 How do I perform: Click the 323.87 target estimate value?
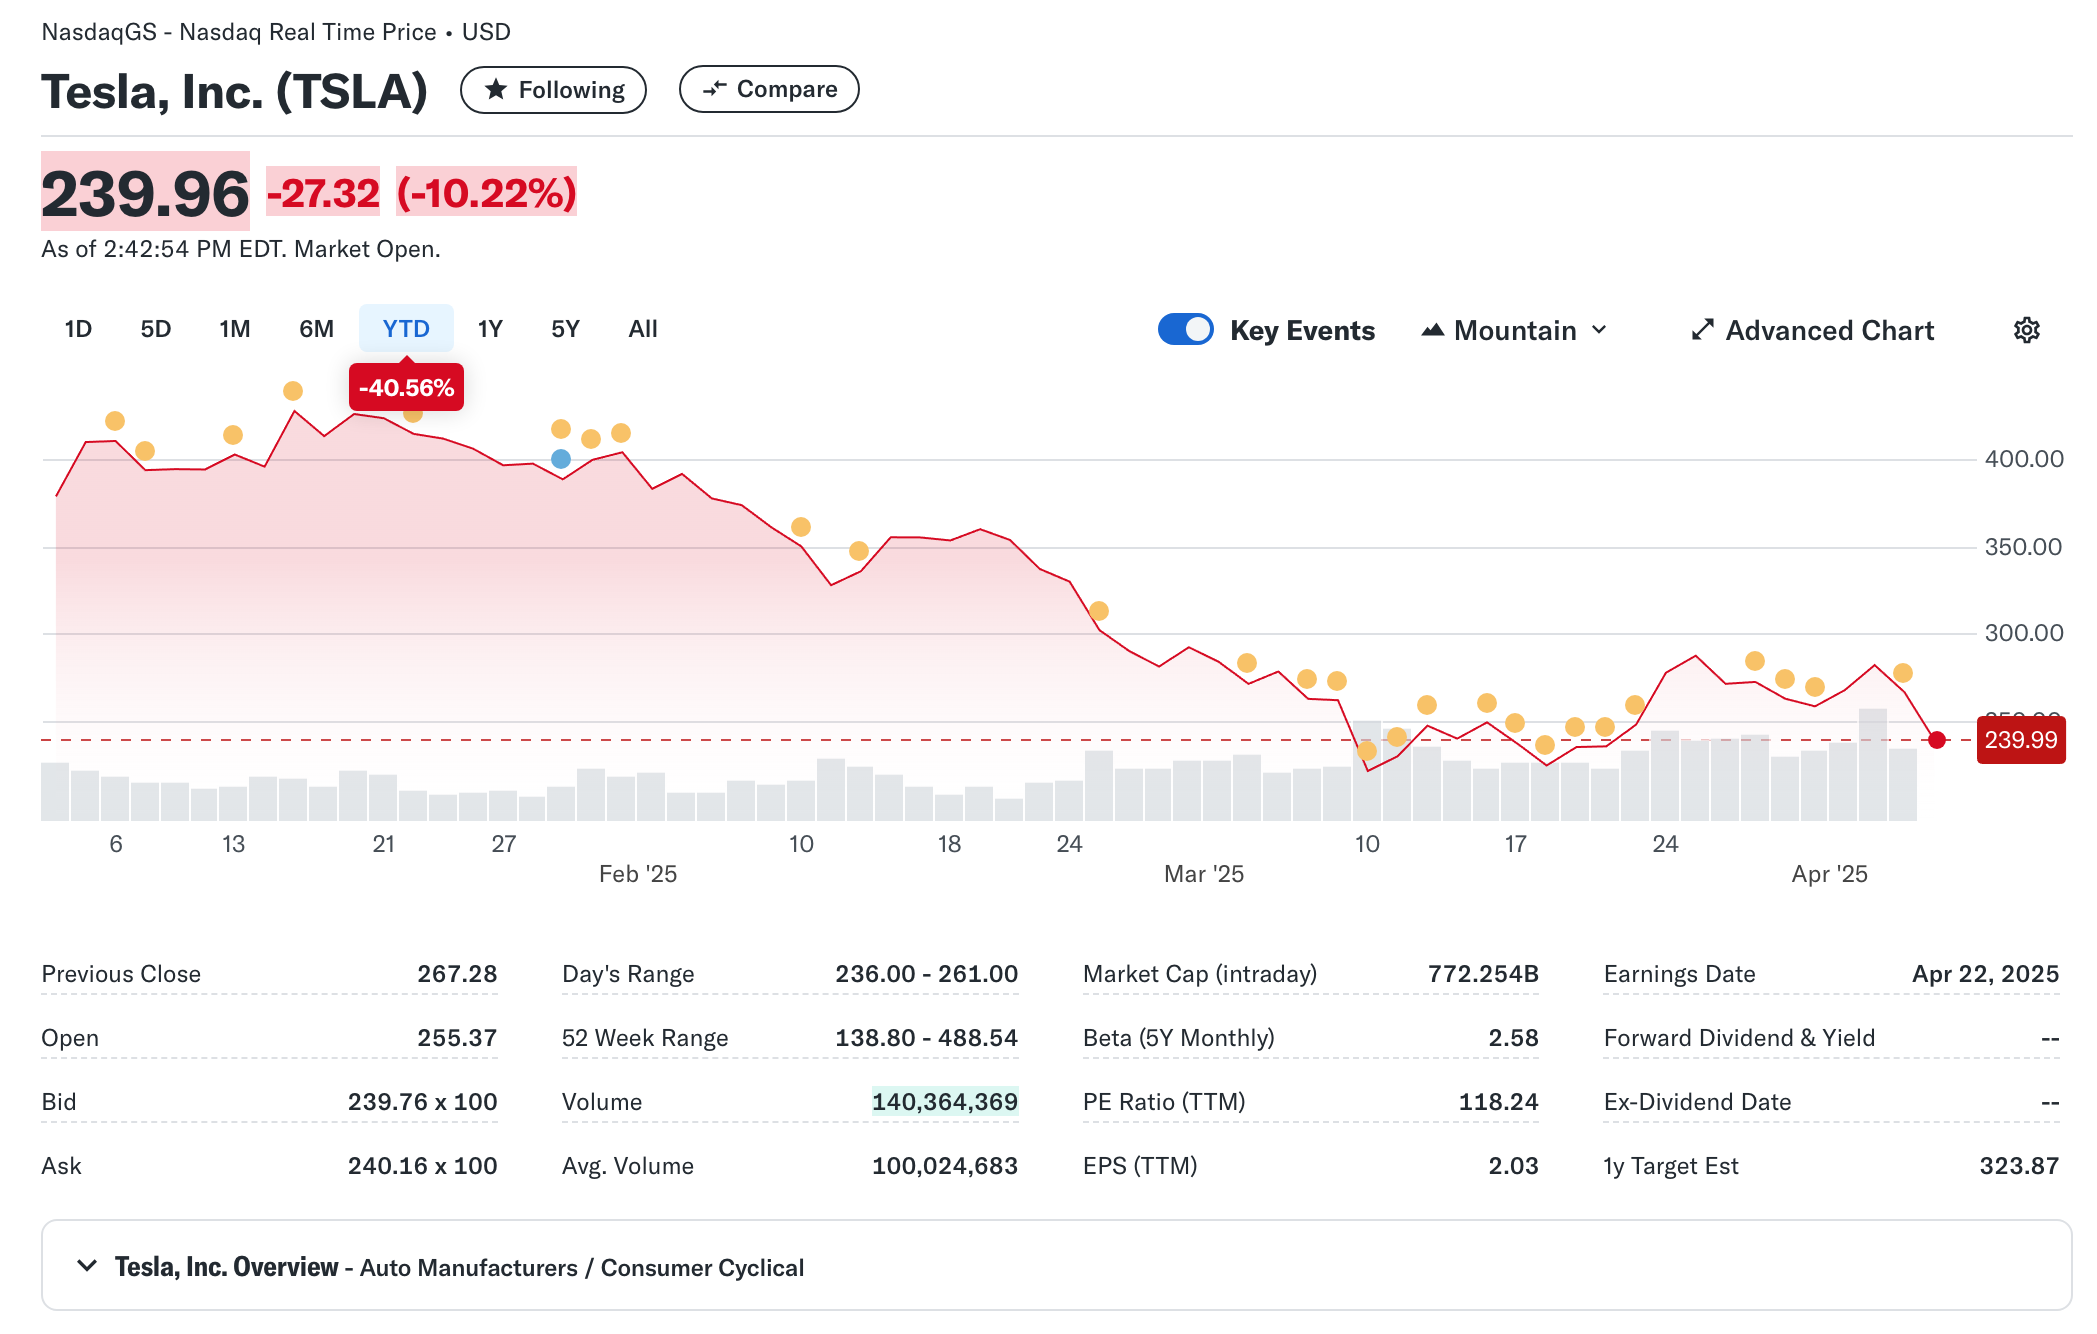coord(2019,1166)
